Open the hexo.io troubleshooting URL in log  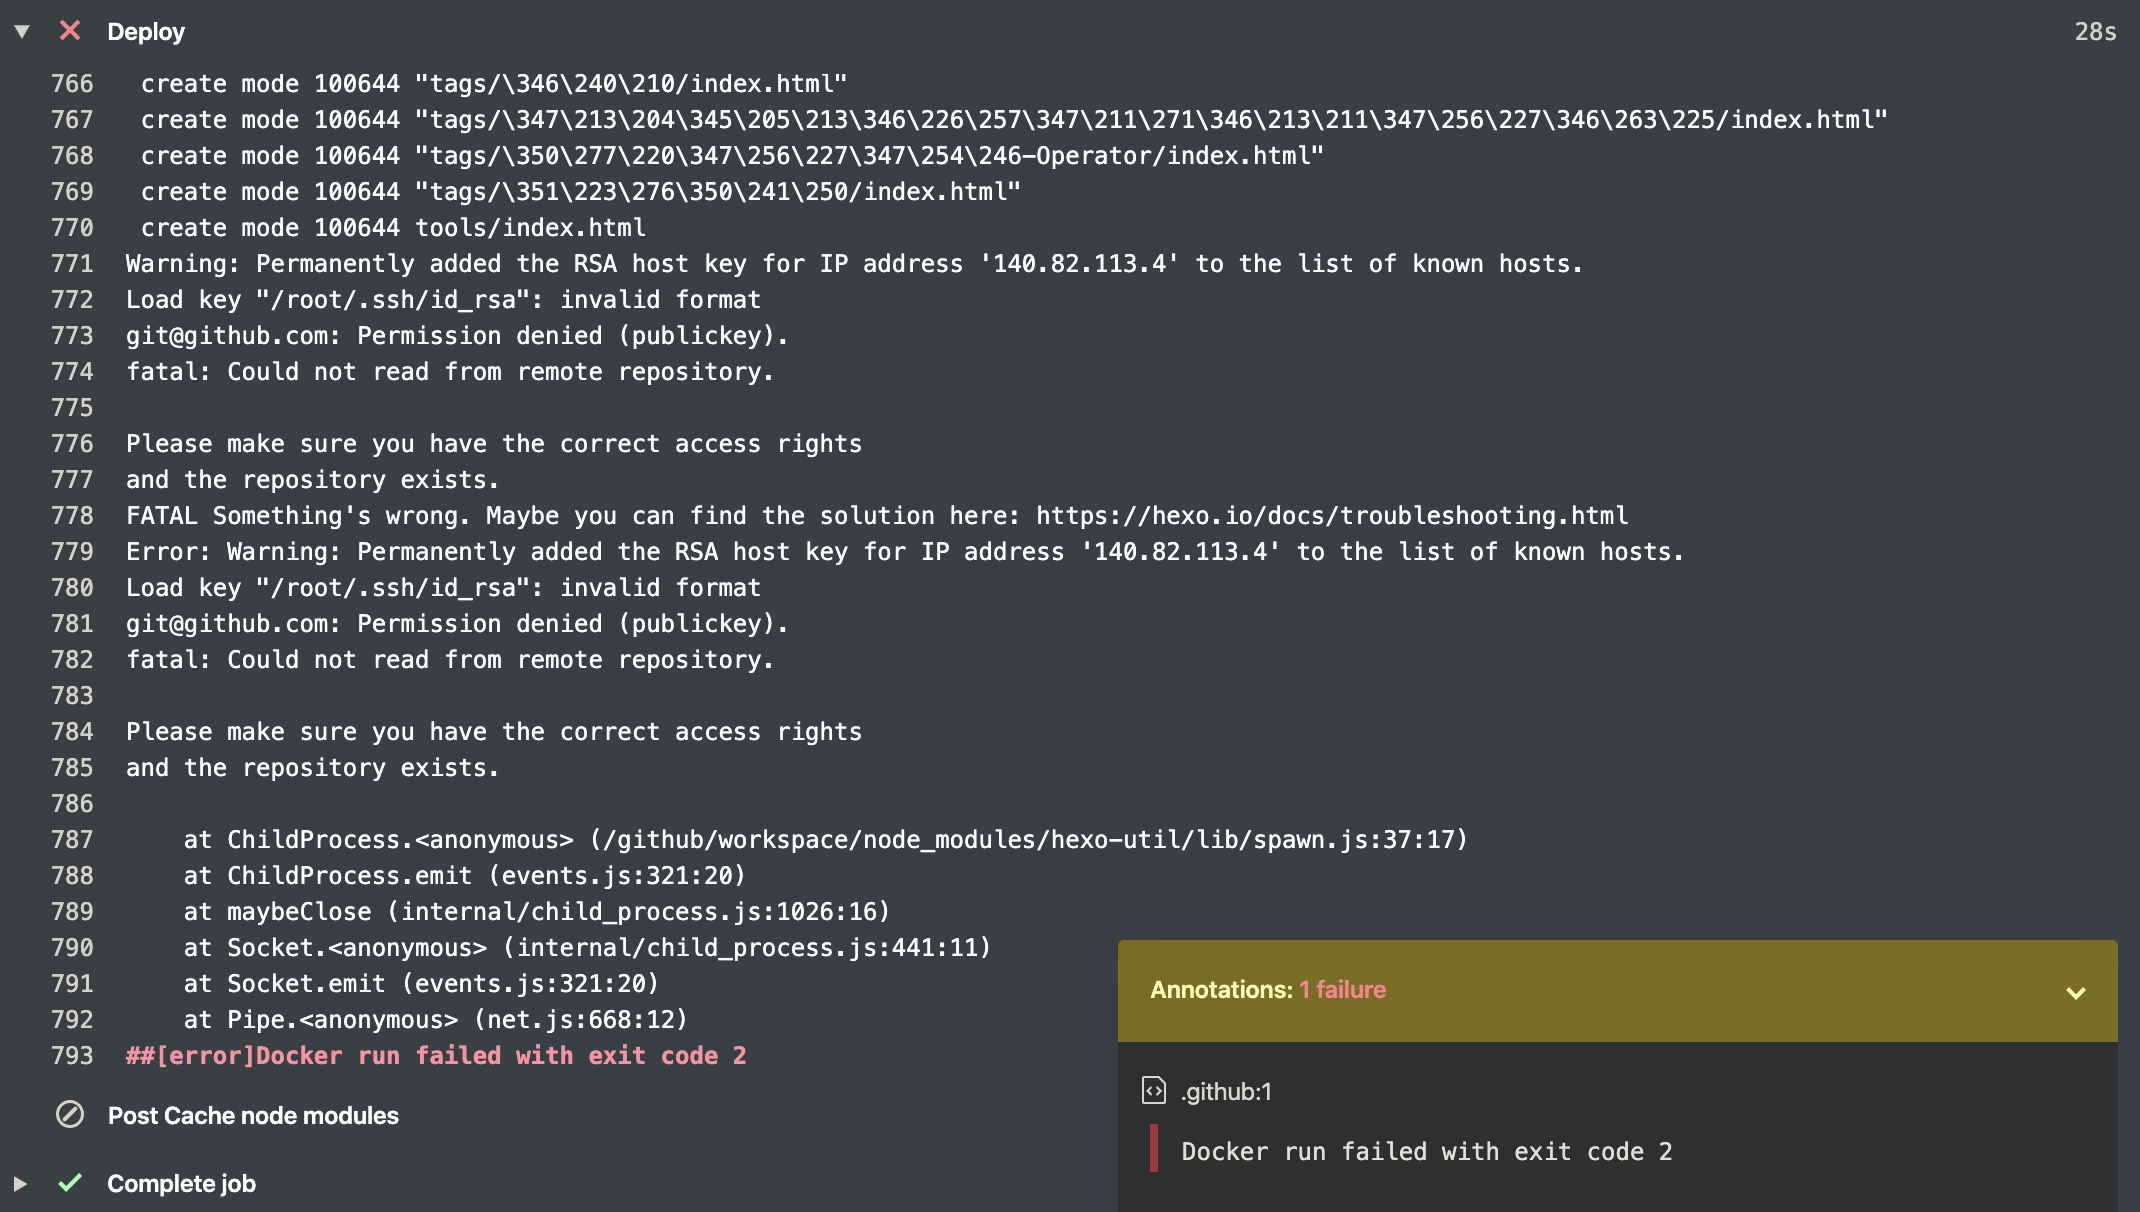(1331, 516)
